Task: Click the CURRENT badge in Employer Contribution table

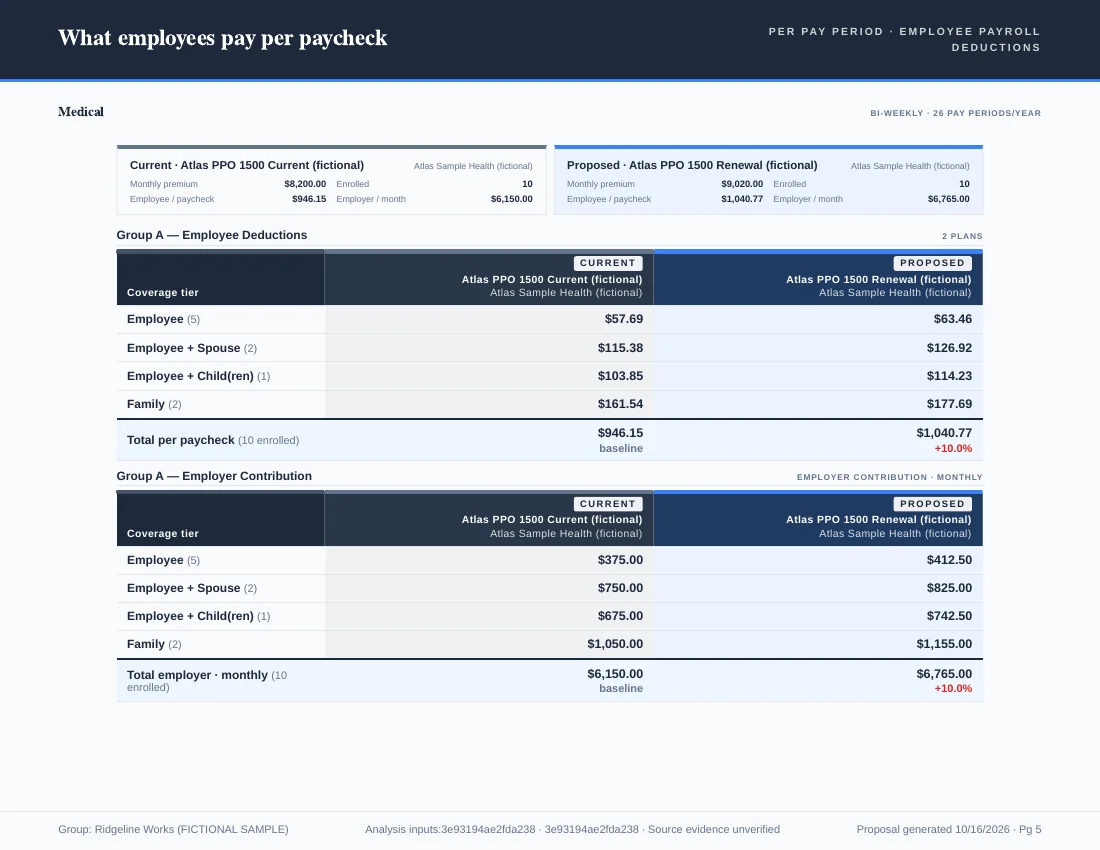Action: (608, 504)
